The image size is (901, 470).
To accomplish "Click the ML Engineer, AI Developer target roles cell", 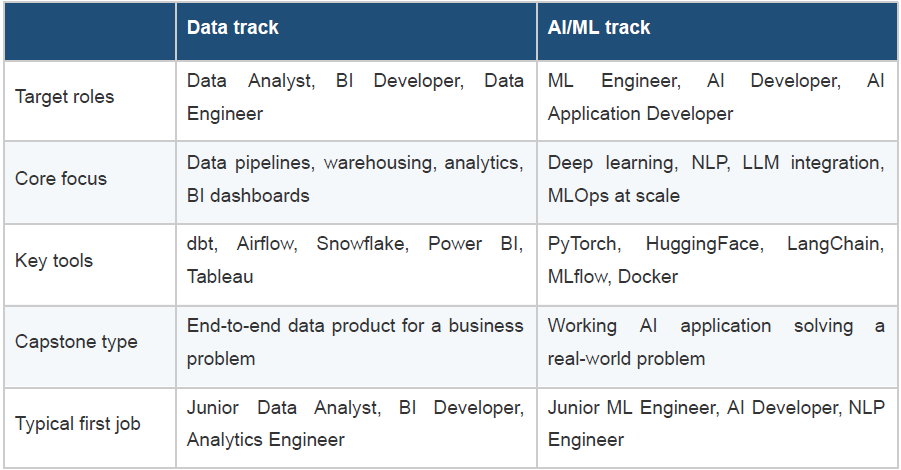I will [717, 101].
